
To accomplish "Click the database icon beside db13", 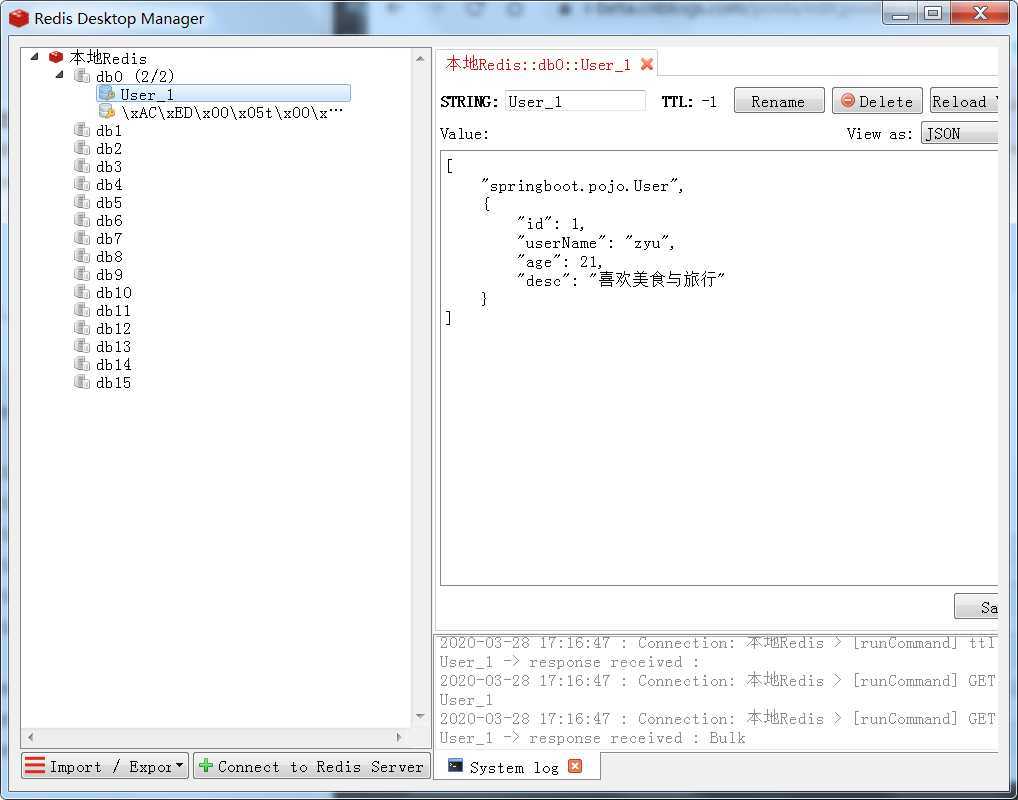I will [x=82, y=346].
